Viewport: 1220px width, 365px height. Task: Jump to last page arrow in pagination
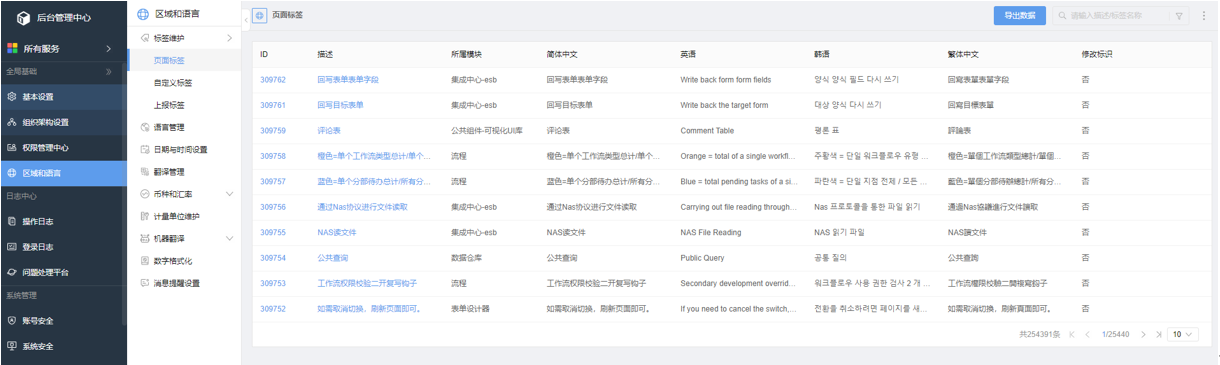click(1159, 334)
